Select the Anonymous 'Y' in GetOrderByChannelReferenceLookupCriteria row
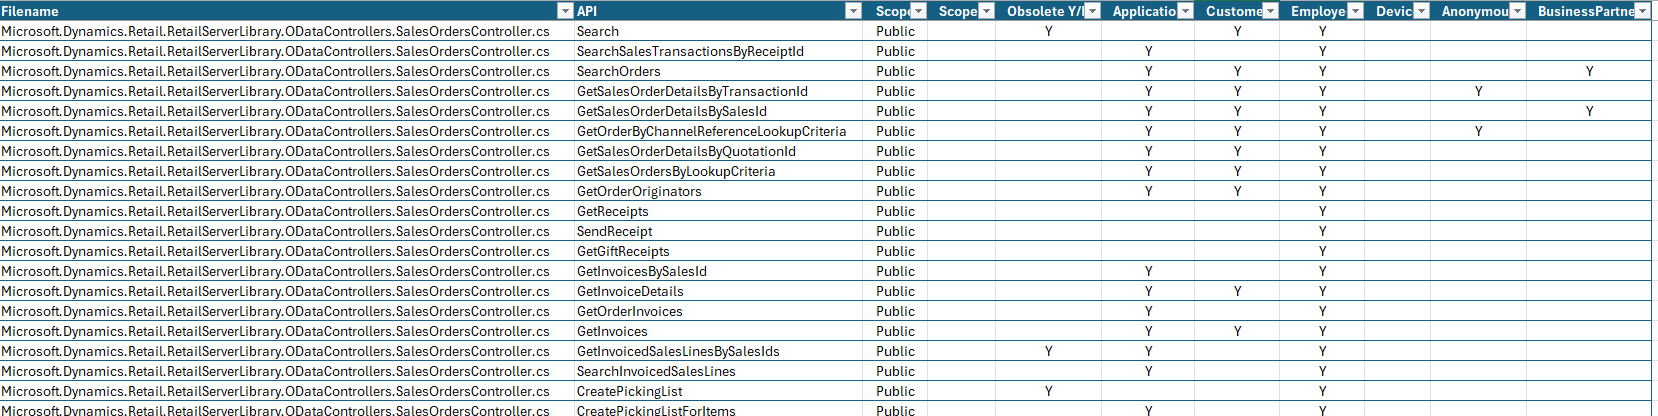The image size is (1658, 416). [x=1478, y=131]
